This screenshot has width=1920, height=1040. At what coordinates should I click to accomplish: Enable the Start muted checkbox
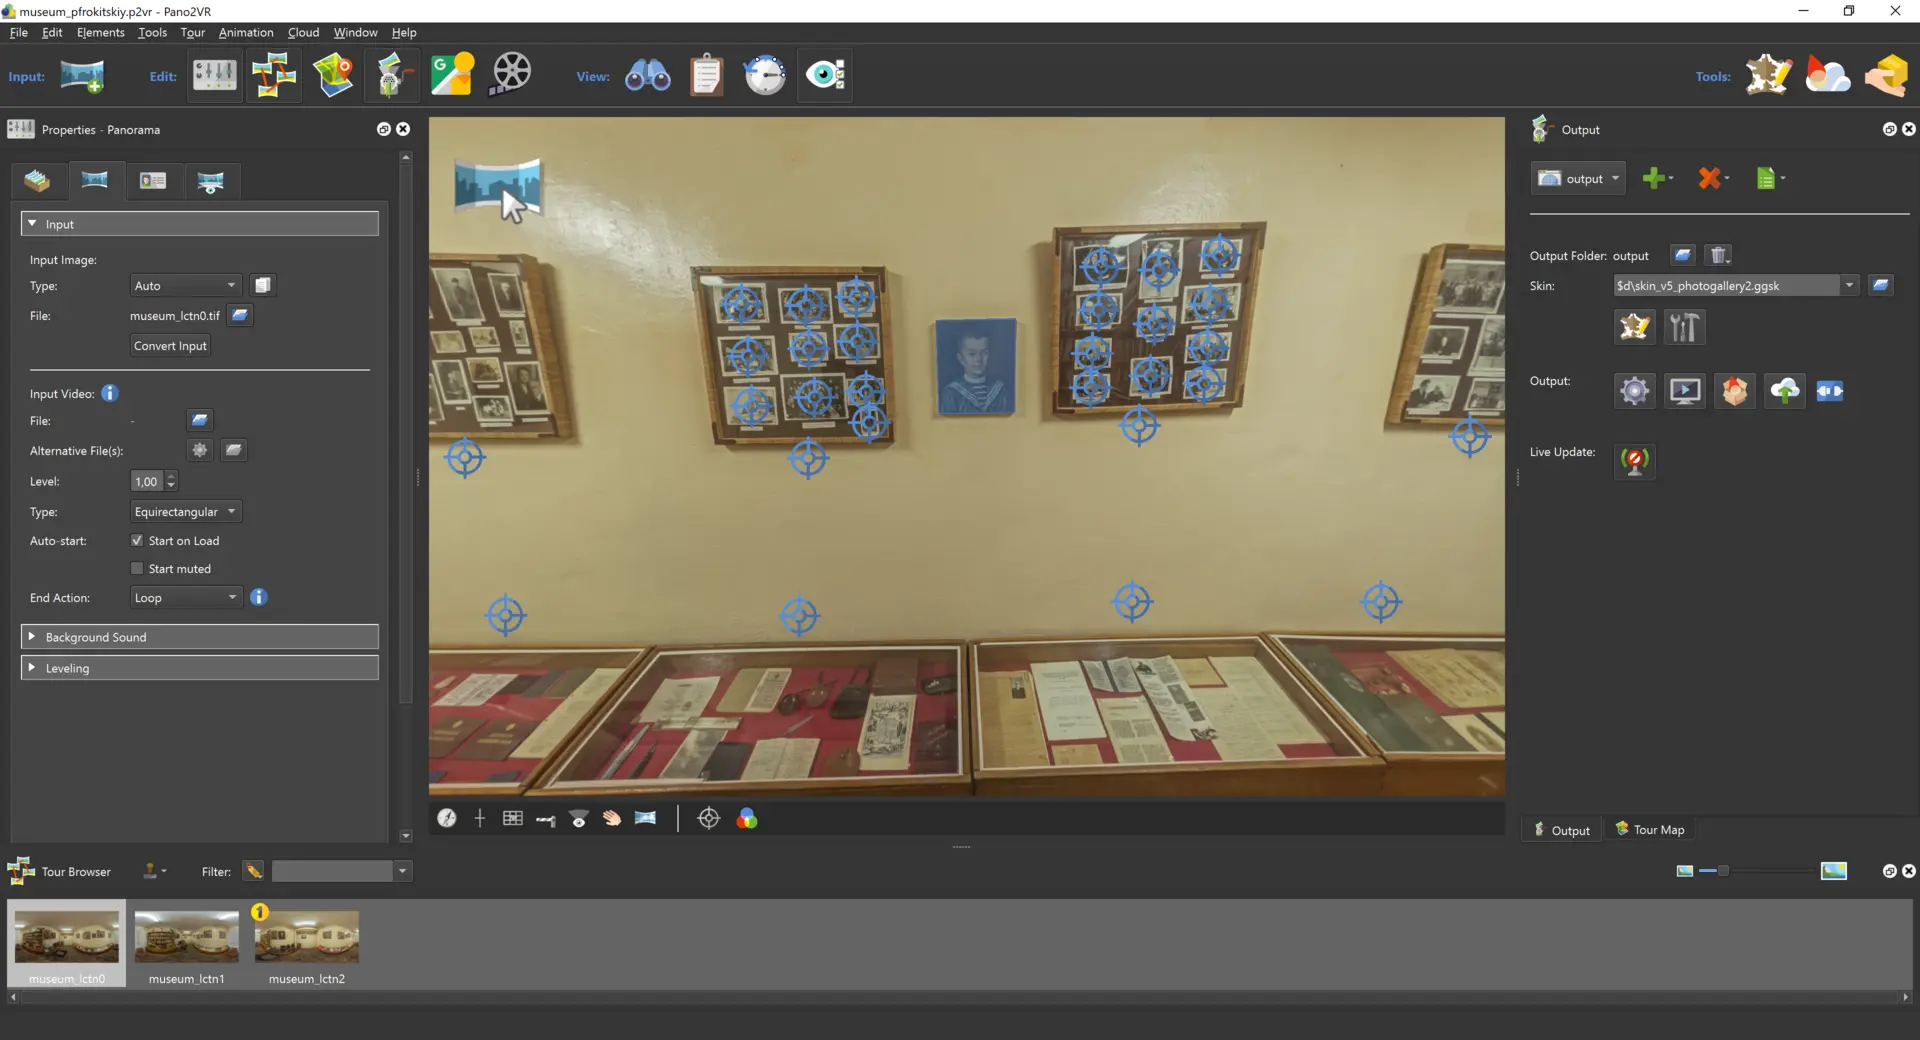click(x=137, y=569)
